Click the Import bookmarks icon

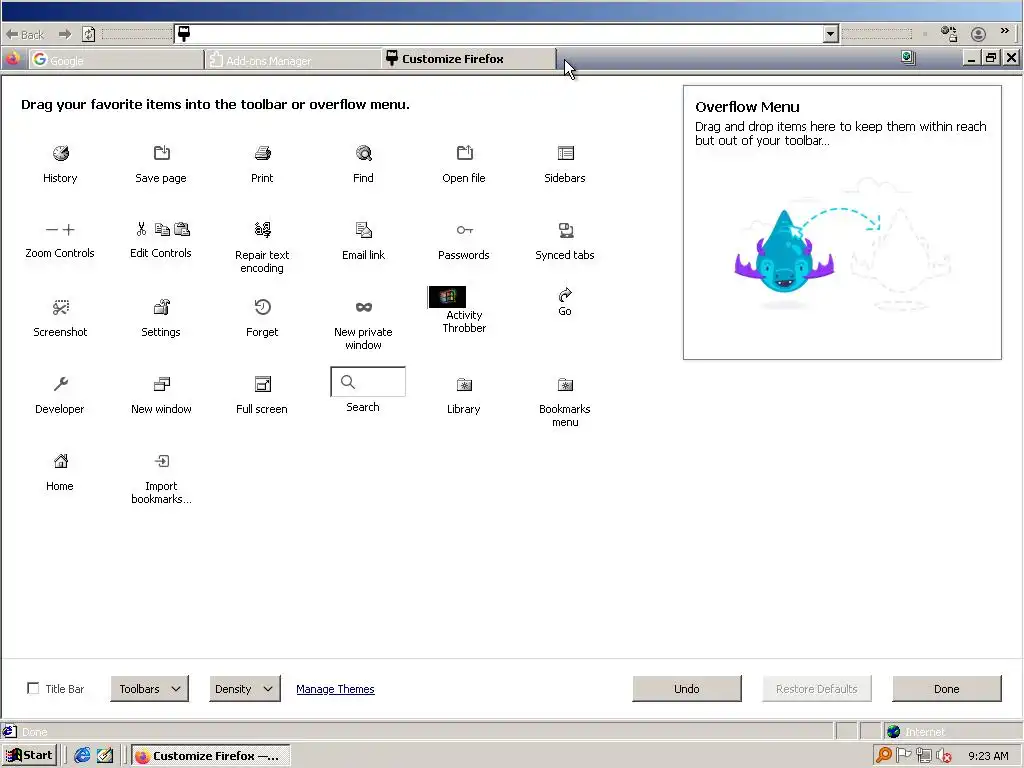(x=161, y=461)
